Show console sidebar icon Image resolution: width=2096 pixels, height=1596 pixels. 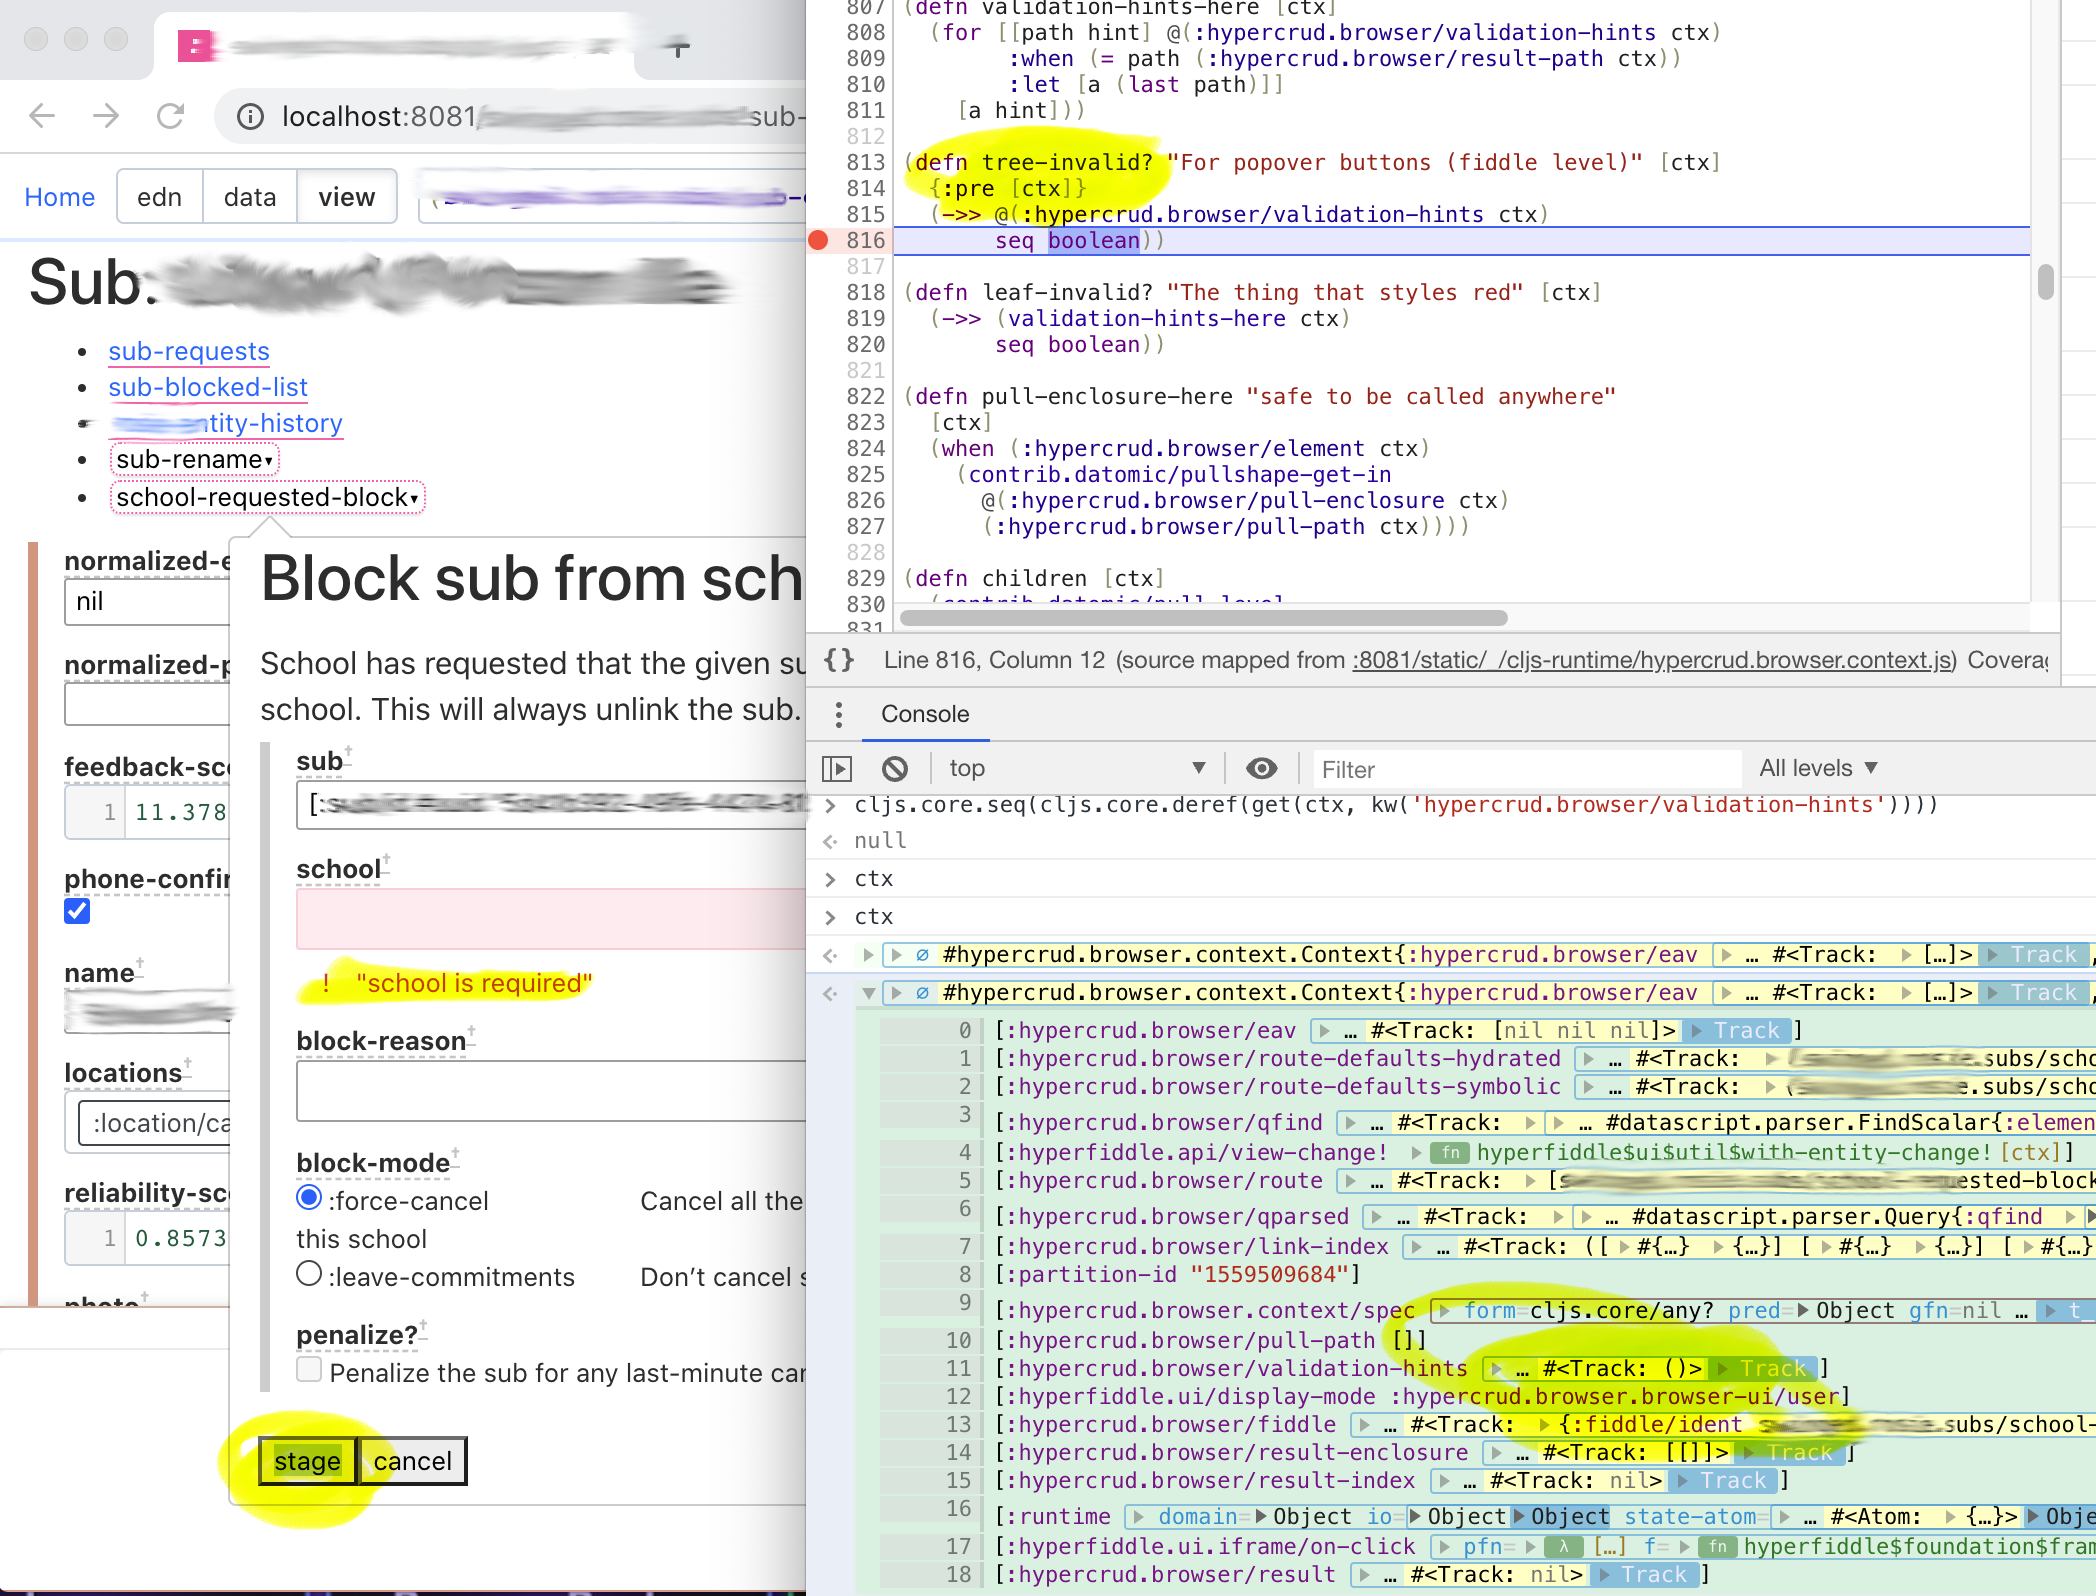837,768
